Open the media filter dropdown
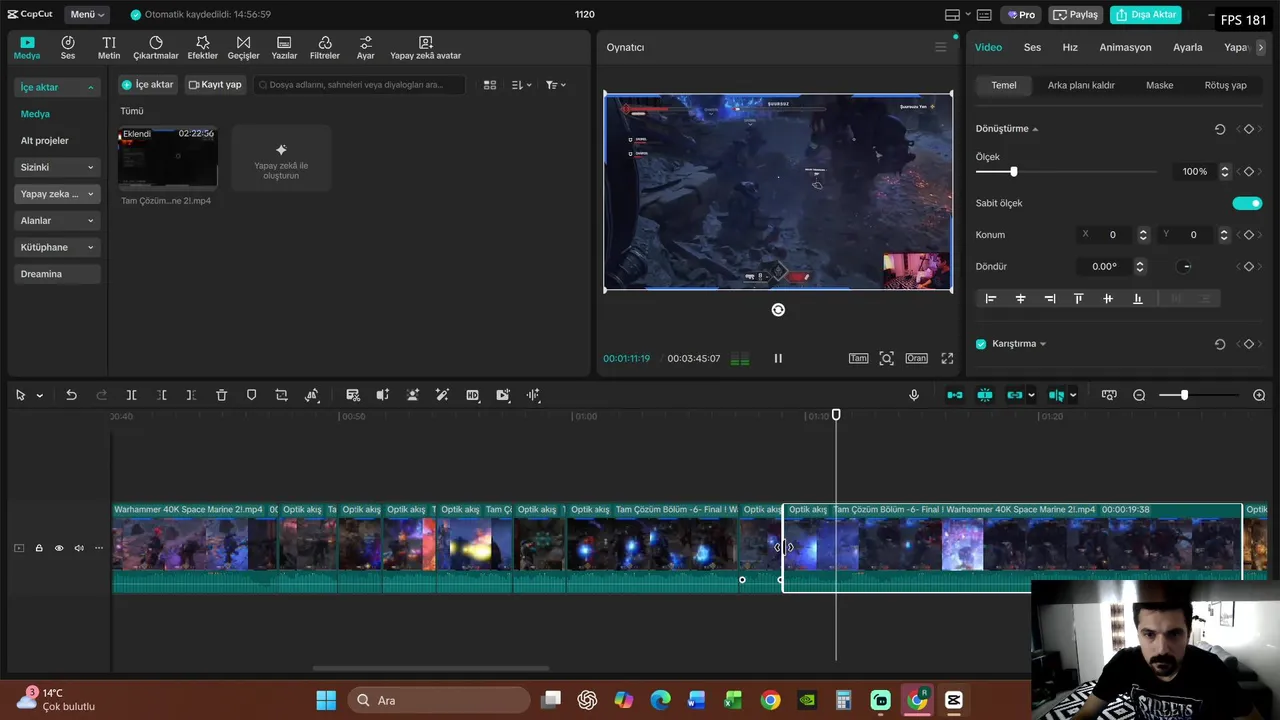The image size is (1280, 720). [556, 85]
